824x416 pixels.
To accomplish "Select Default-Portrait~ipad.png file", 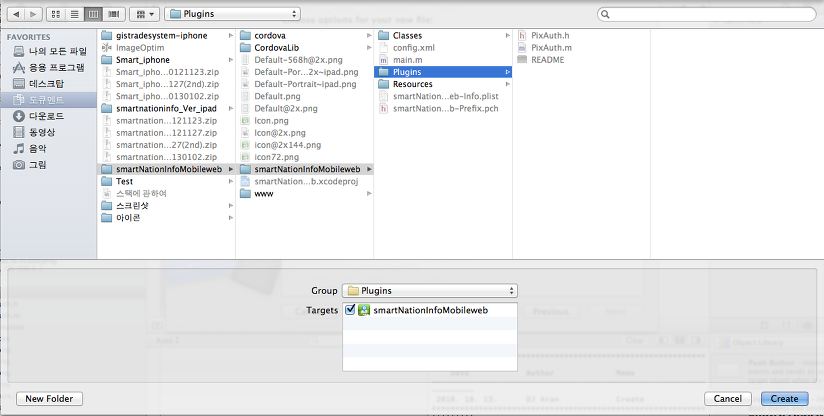I will point(305,84).
